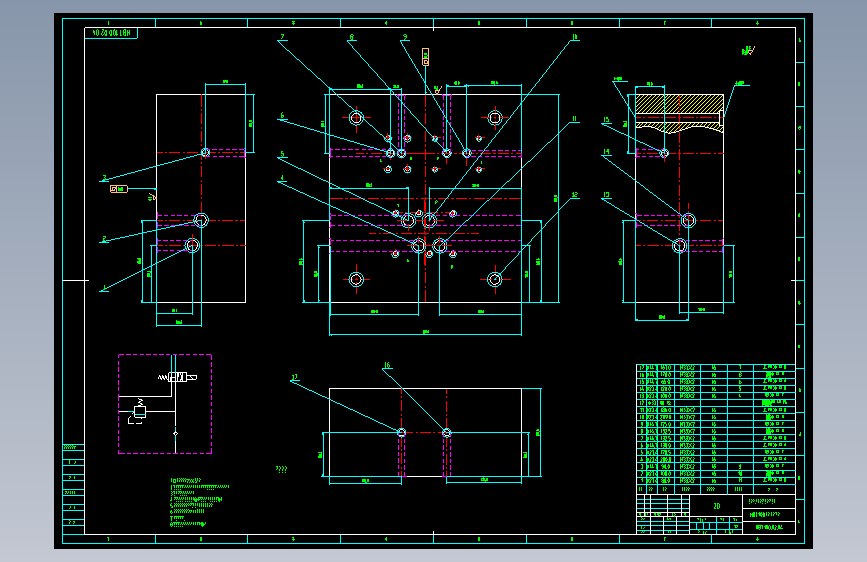Select small hole pointed to by callout 15
The height and width of the screenshot is (562, 867).
[664, 153]
